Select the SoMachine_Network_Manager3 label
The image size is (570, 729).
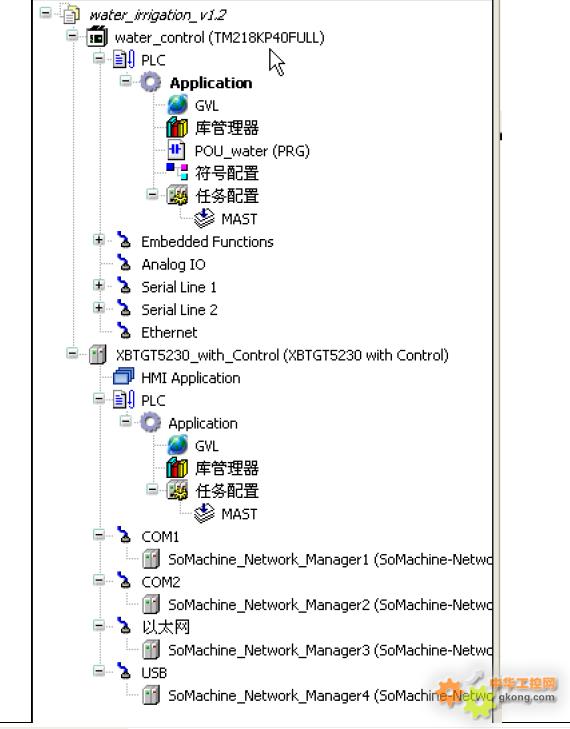330,650
